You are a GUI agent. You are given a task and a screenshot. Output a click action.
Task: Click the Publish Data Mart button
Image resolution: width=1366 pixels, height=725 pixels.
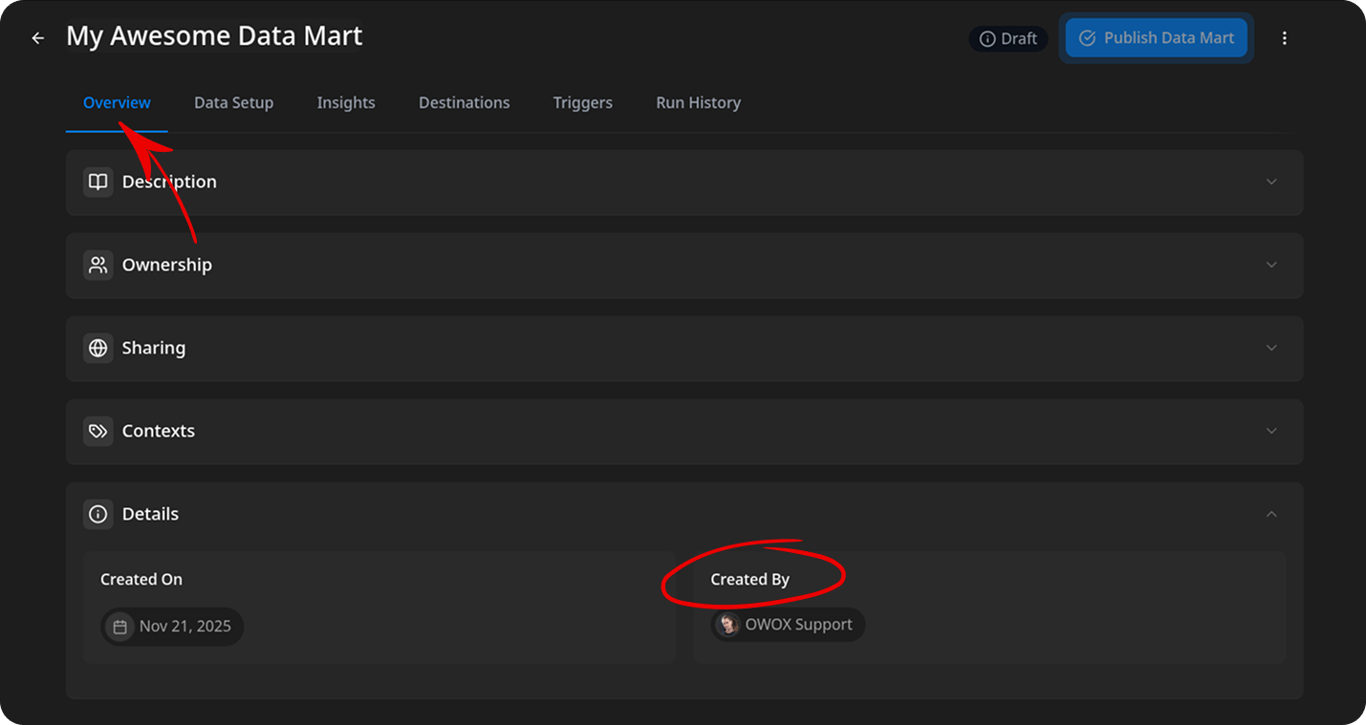point(1156,38)
